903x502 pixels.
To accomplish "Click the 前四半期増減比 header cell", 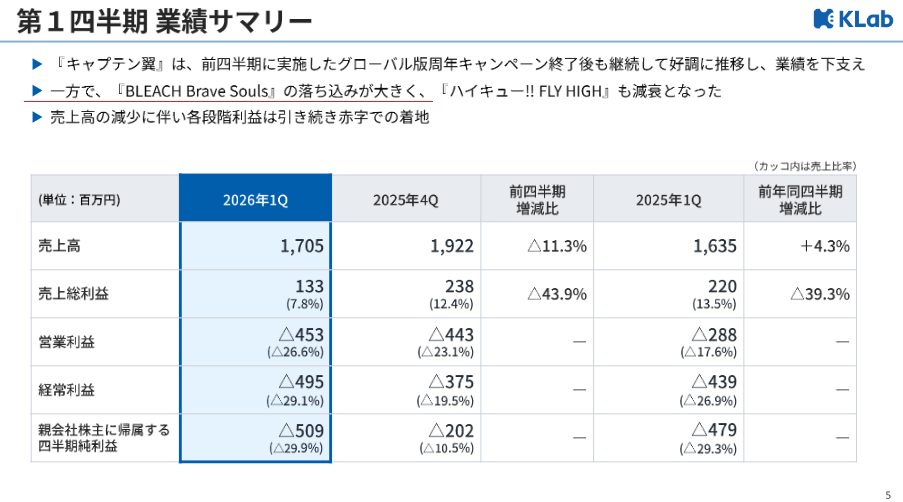I will 537,199.
